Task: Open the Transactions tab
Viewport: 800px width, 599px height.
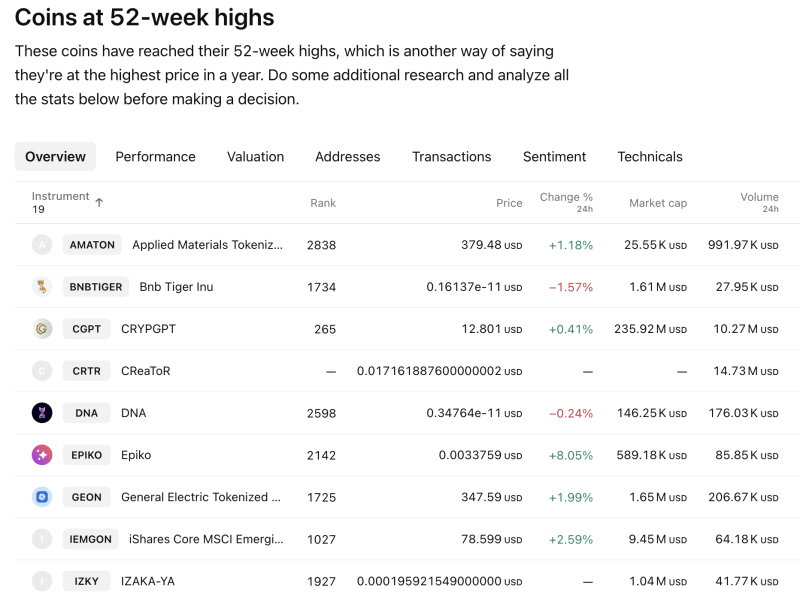Action: point(451,156)
